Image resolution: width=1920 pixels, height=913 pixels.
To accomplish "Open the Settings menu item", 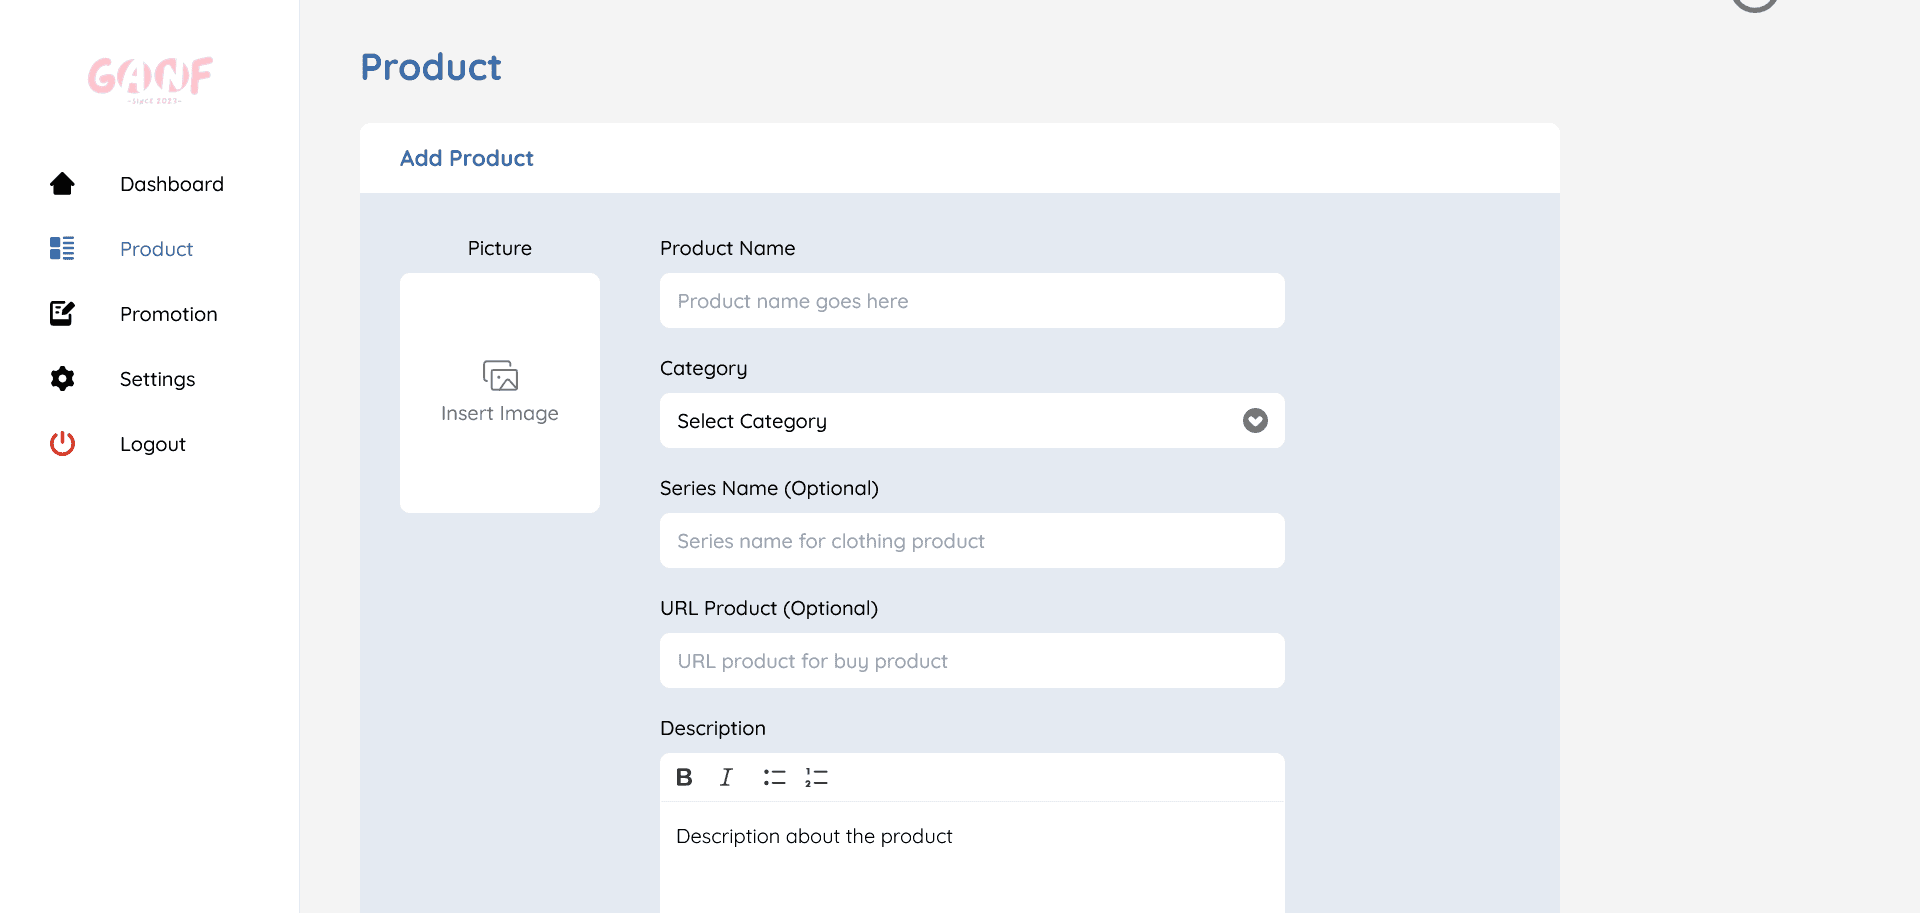I will 157,379.
